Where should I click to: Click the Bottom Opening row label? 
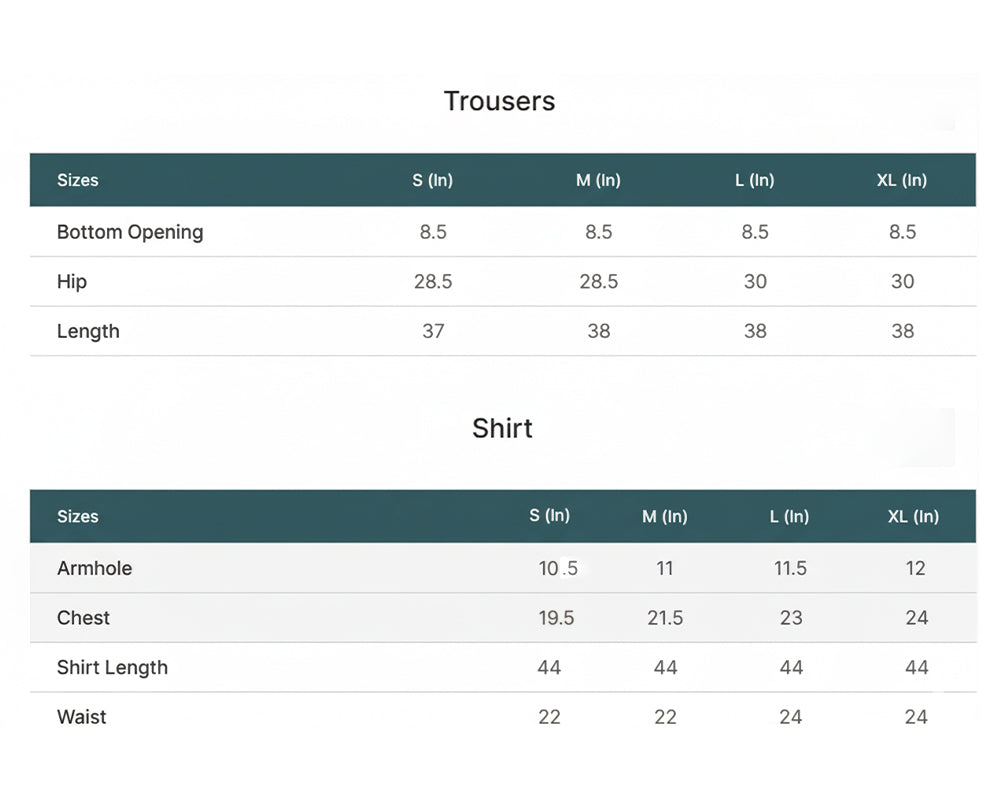pyautogui.click(x=130, y=232)
